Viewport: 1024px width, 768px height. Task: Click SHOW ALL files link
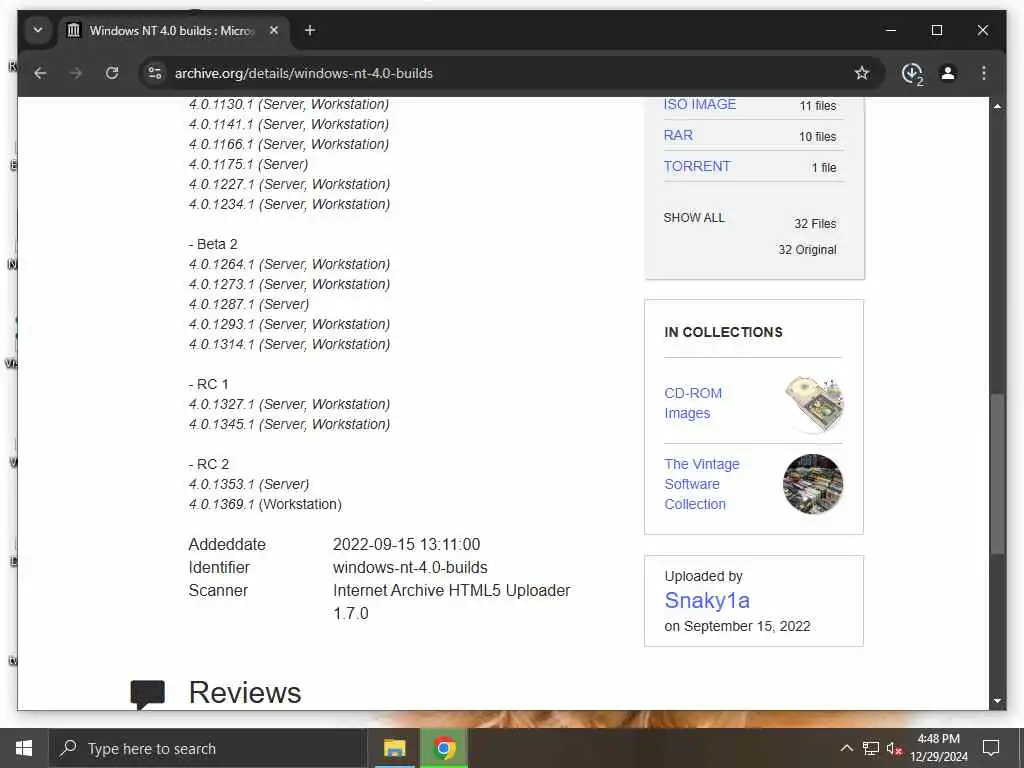pos(694,217)
